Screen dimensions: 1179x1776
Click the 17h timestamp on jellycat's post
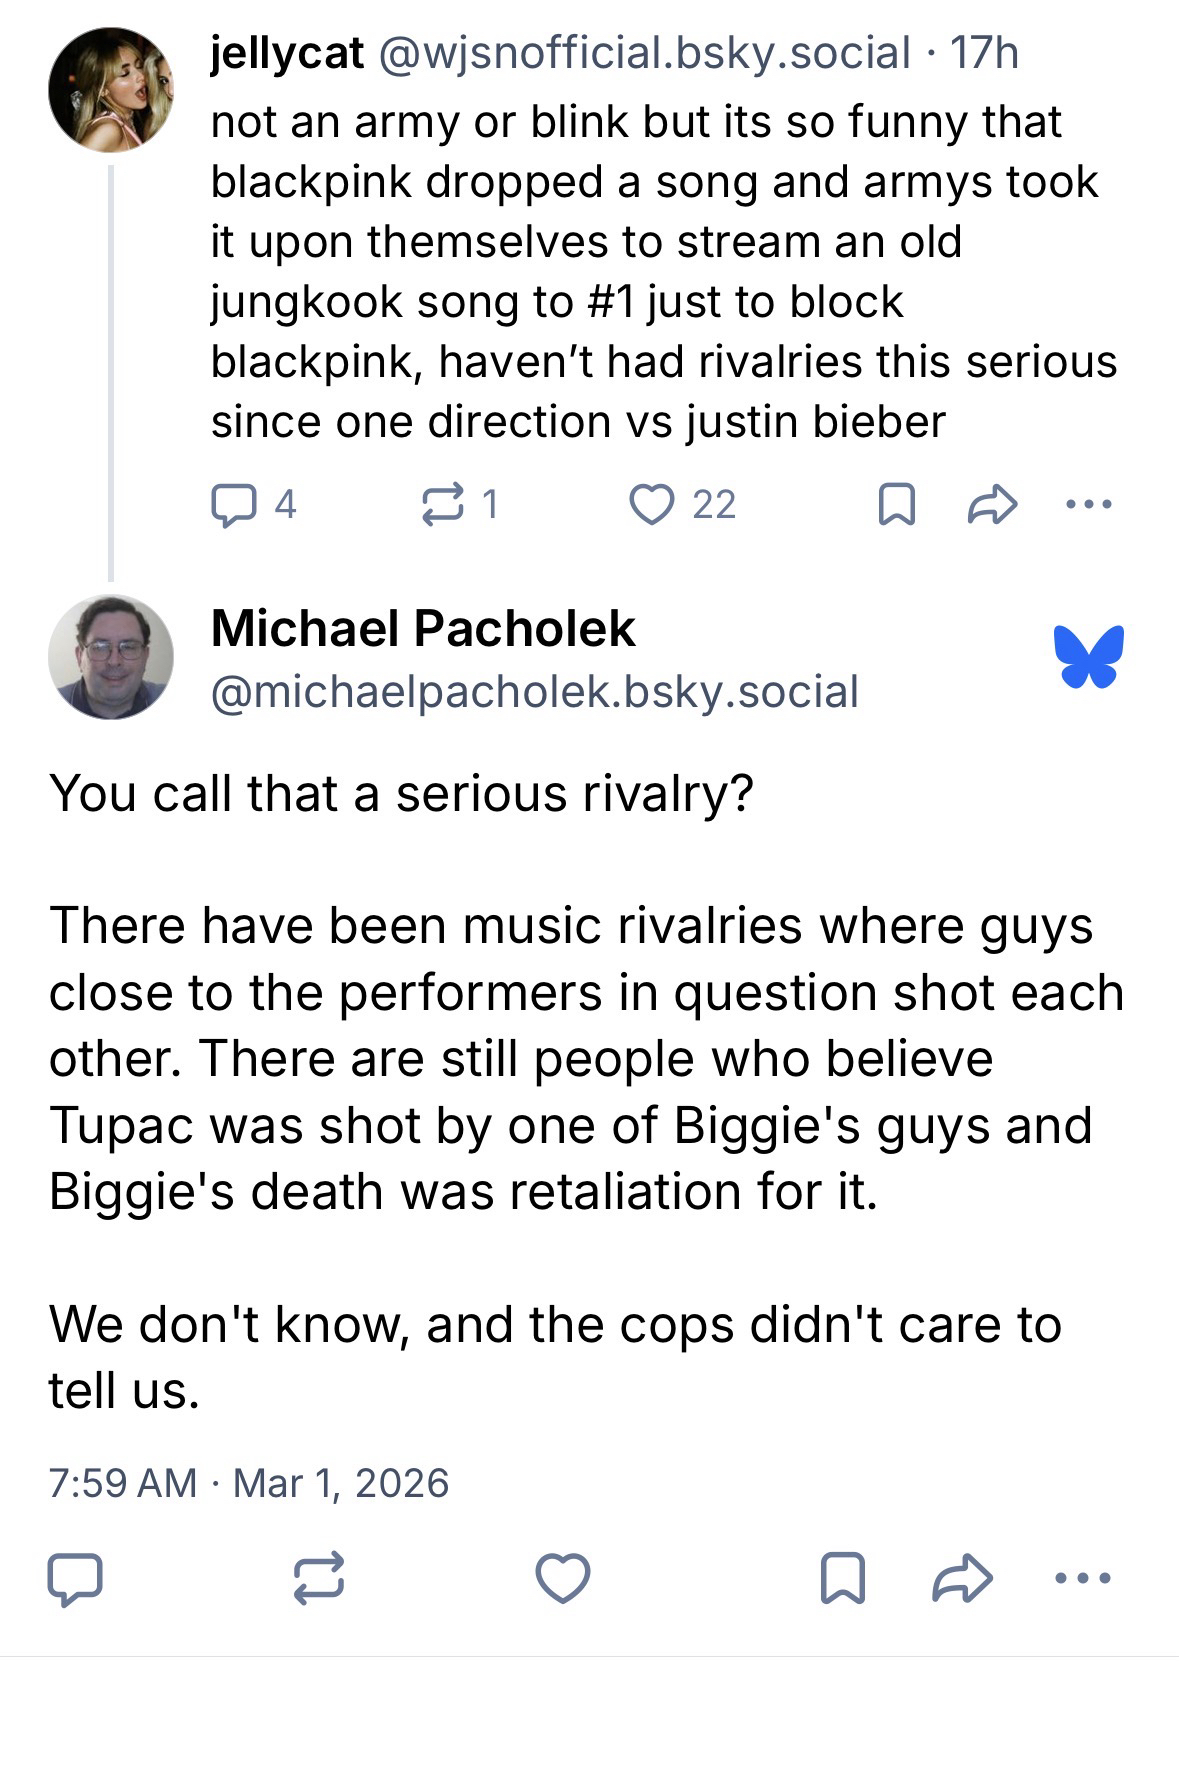coord(984,53)
